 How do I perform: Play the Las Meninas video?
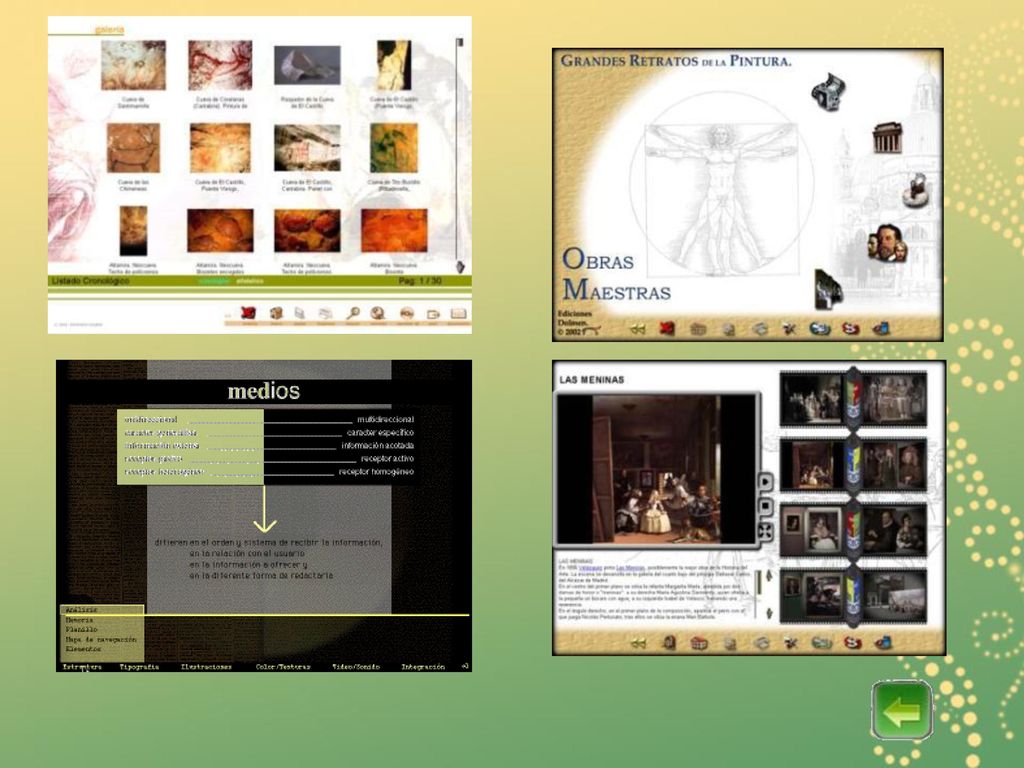point(765,482)
